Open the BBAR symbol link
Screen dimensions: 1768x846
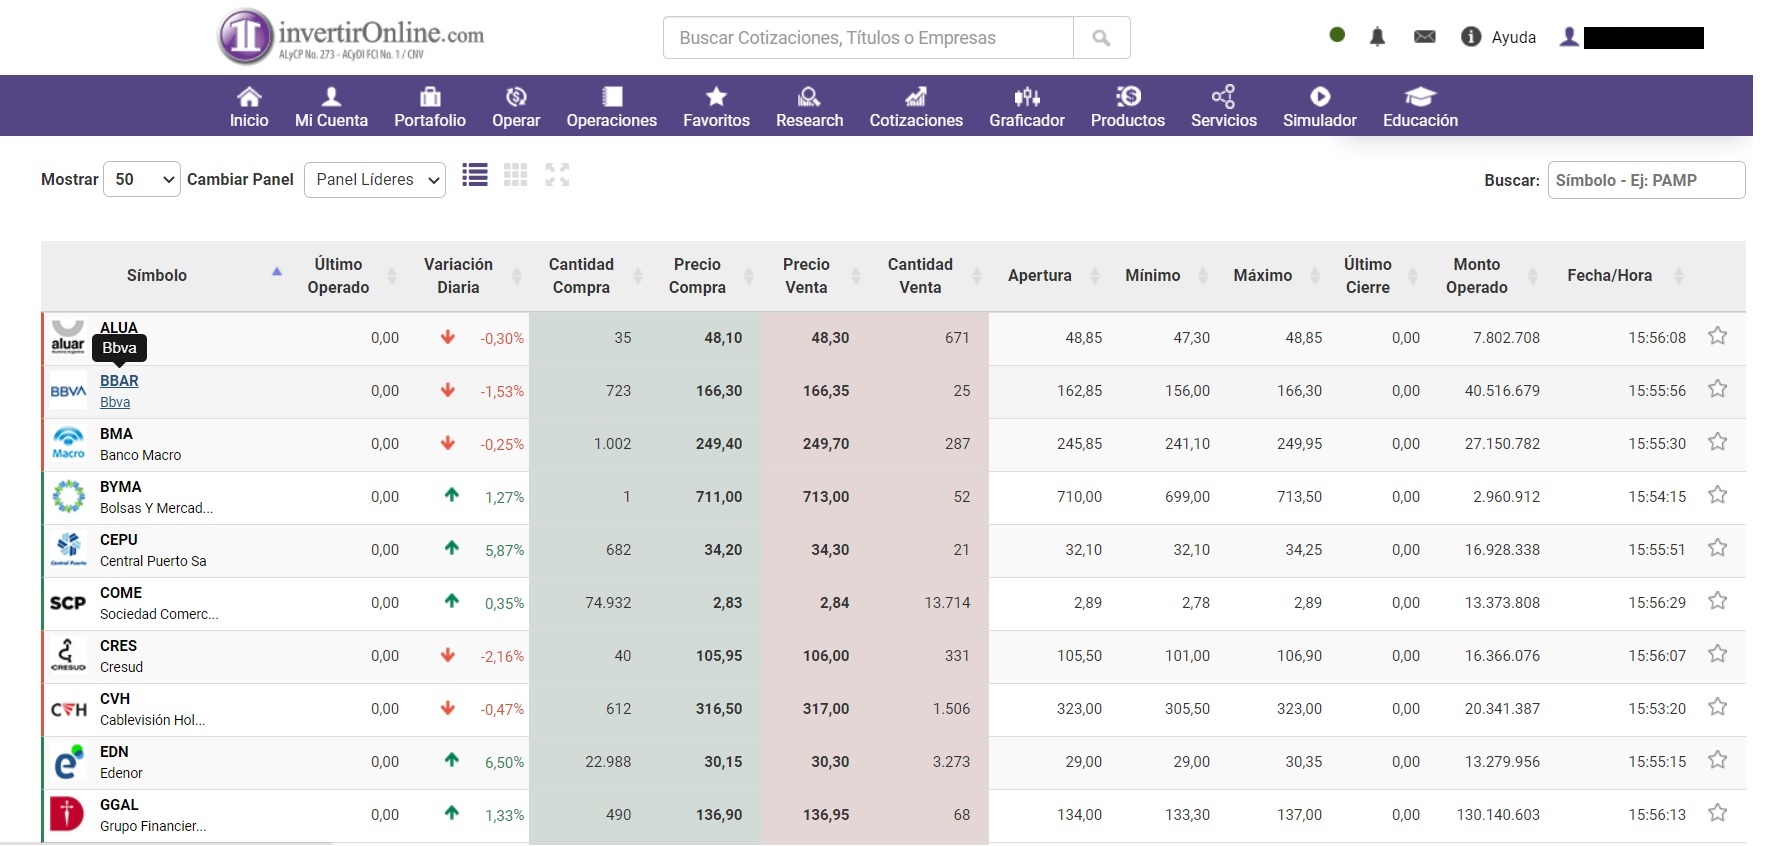[x=119, y=381]
